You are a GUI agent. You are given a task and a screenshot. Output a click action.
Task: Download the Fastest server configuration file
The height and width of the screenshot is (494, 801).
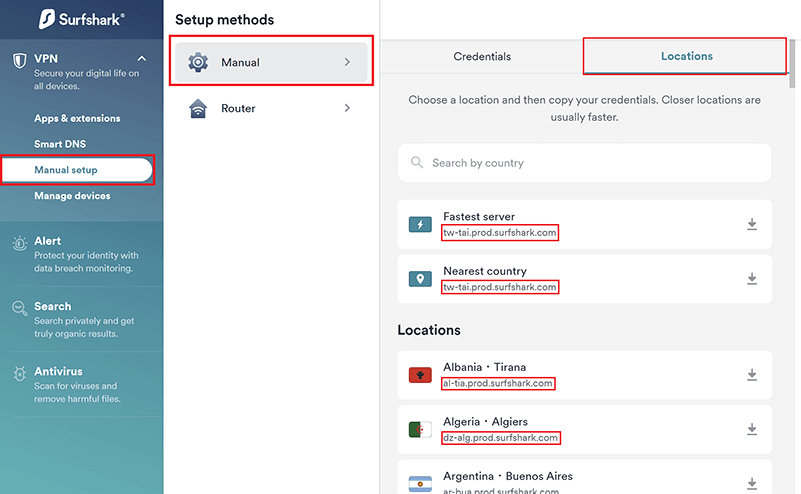click(751, 224)
